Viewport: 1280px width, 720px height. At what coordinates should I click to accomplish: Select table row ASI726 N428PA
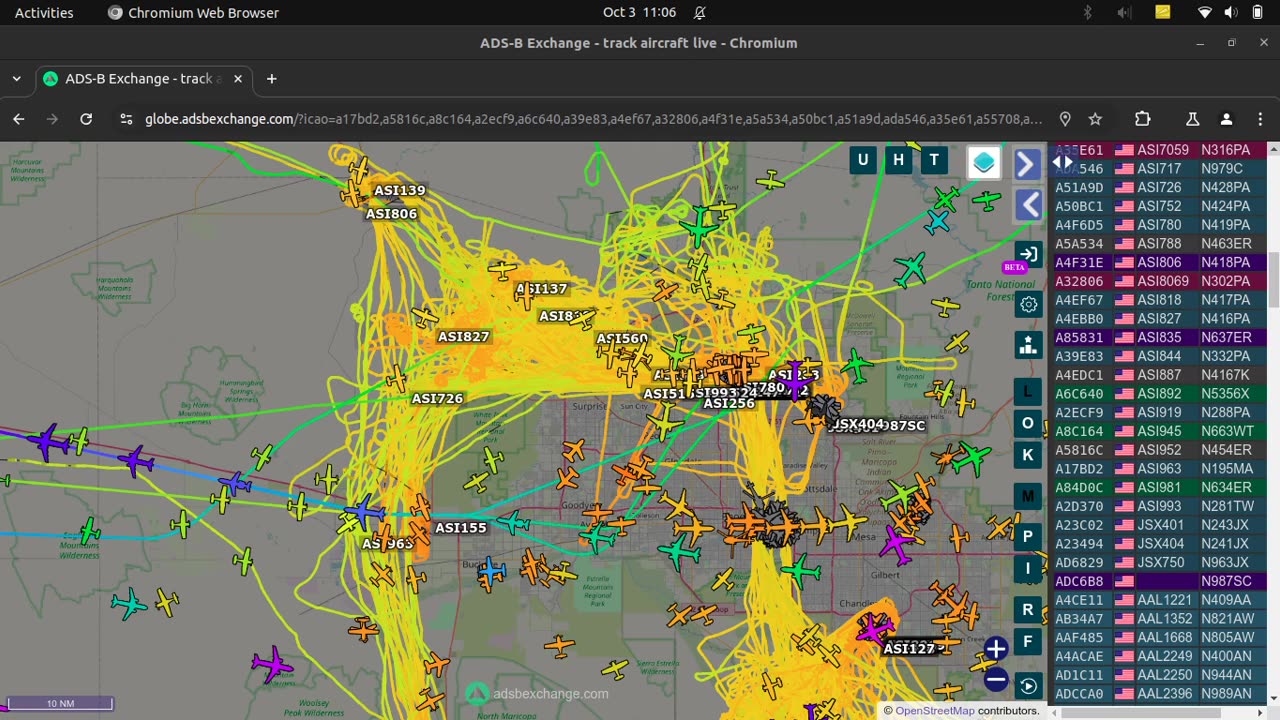click(x=1160, y=187)
